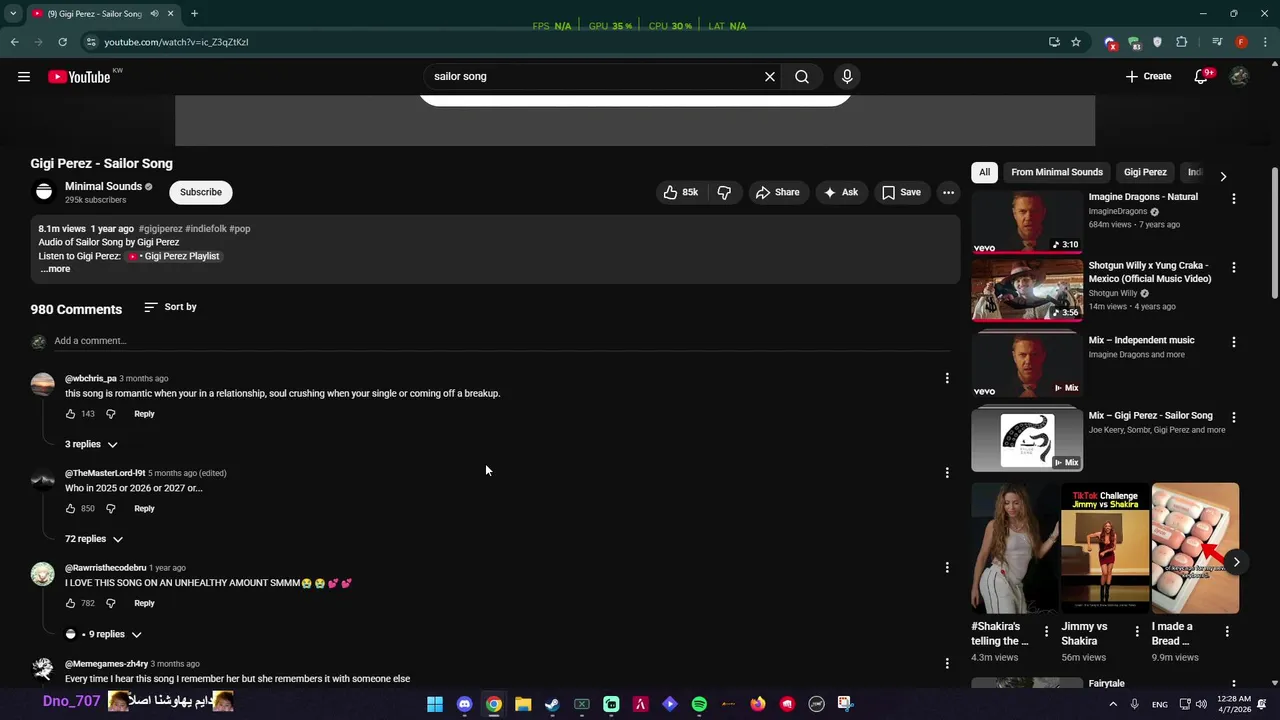
Task: Open a new Chrome tab
Action: (194, 14)
